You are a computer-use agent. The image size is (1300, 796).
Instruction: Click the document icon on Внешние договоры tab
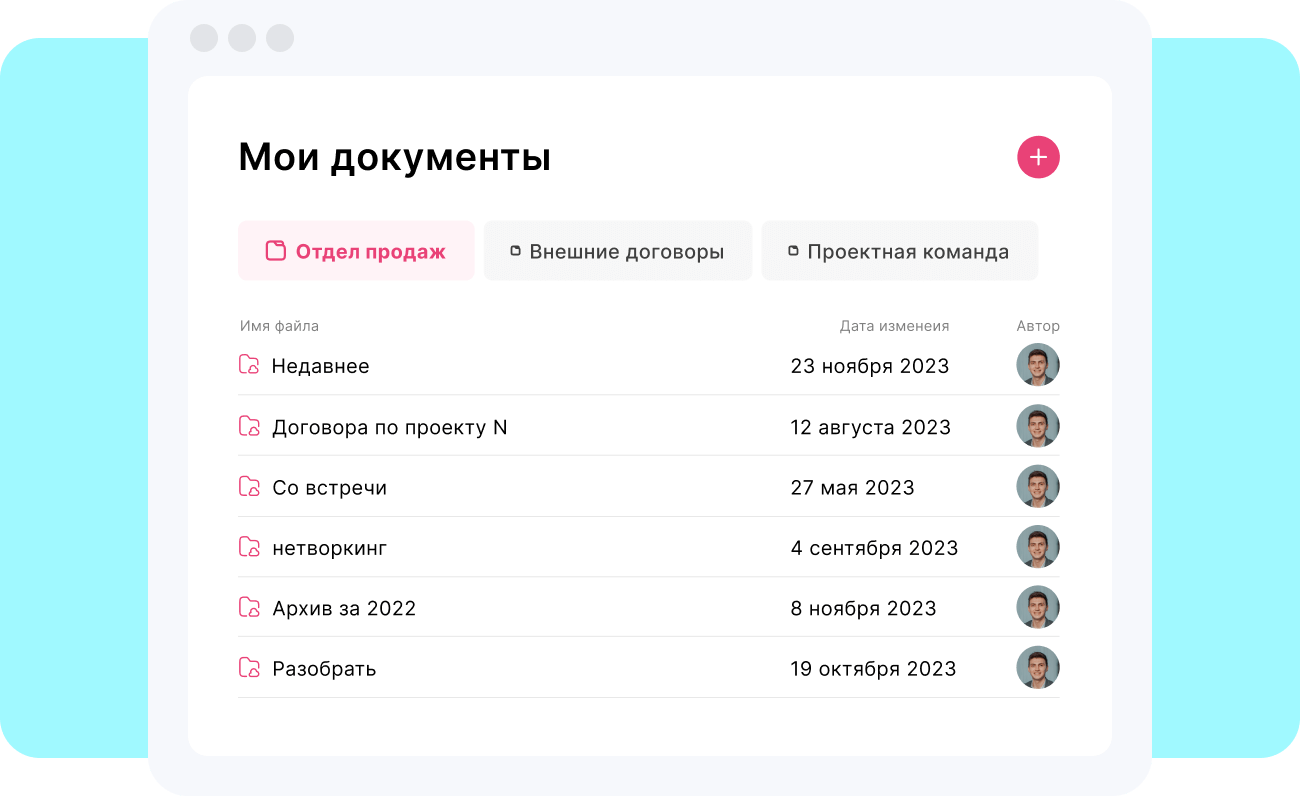(x=516, y=251)
